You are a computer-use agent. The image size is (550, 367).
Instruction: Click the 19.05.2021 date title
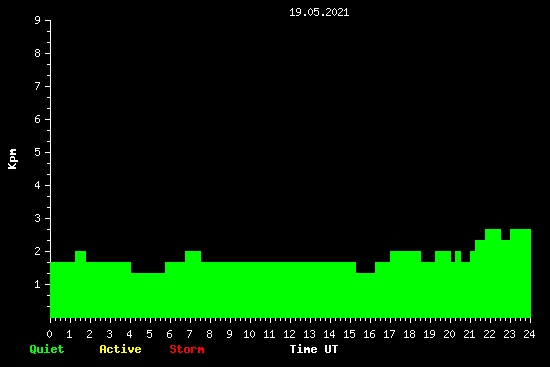point(319,12)
